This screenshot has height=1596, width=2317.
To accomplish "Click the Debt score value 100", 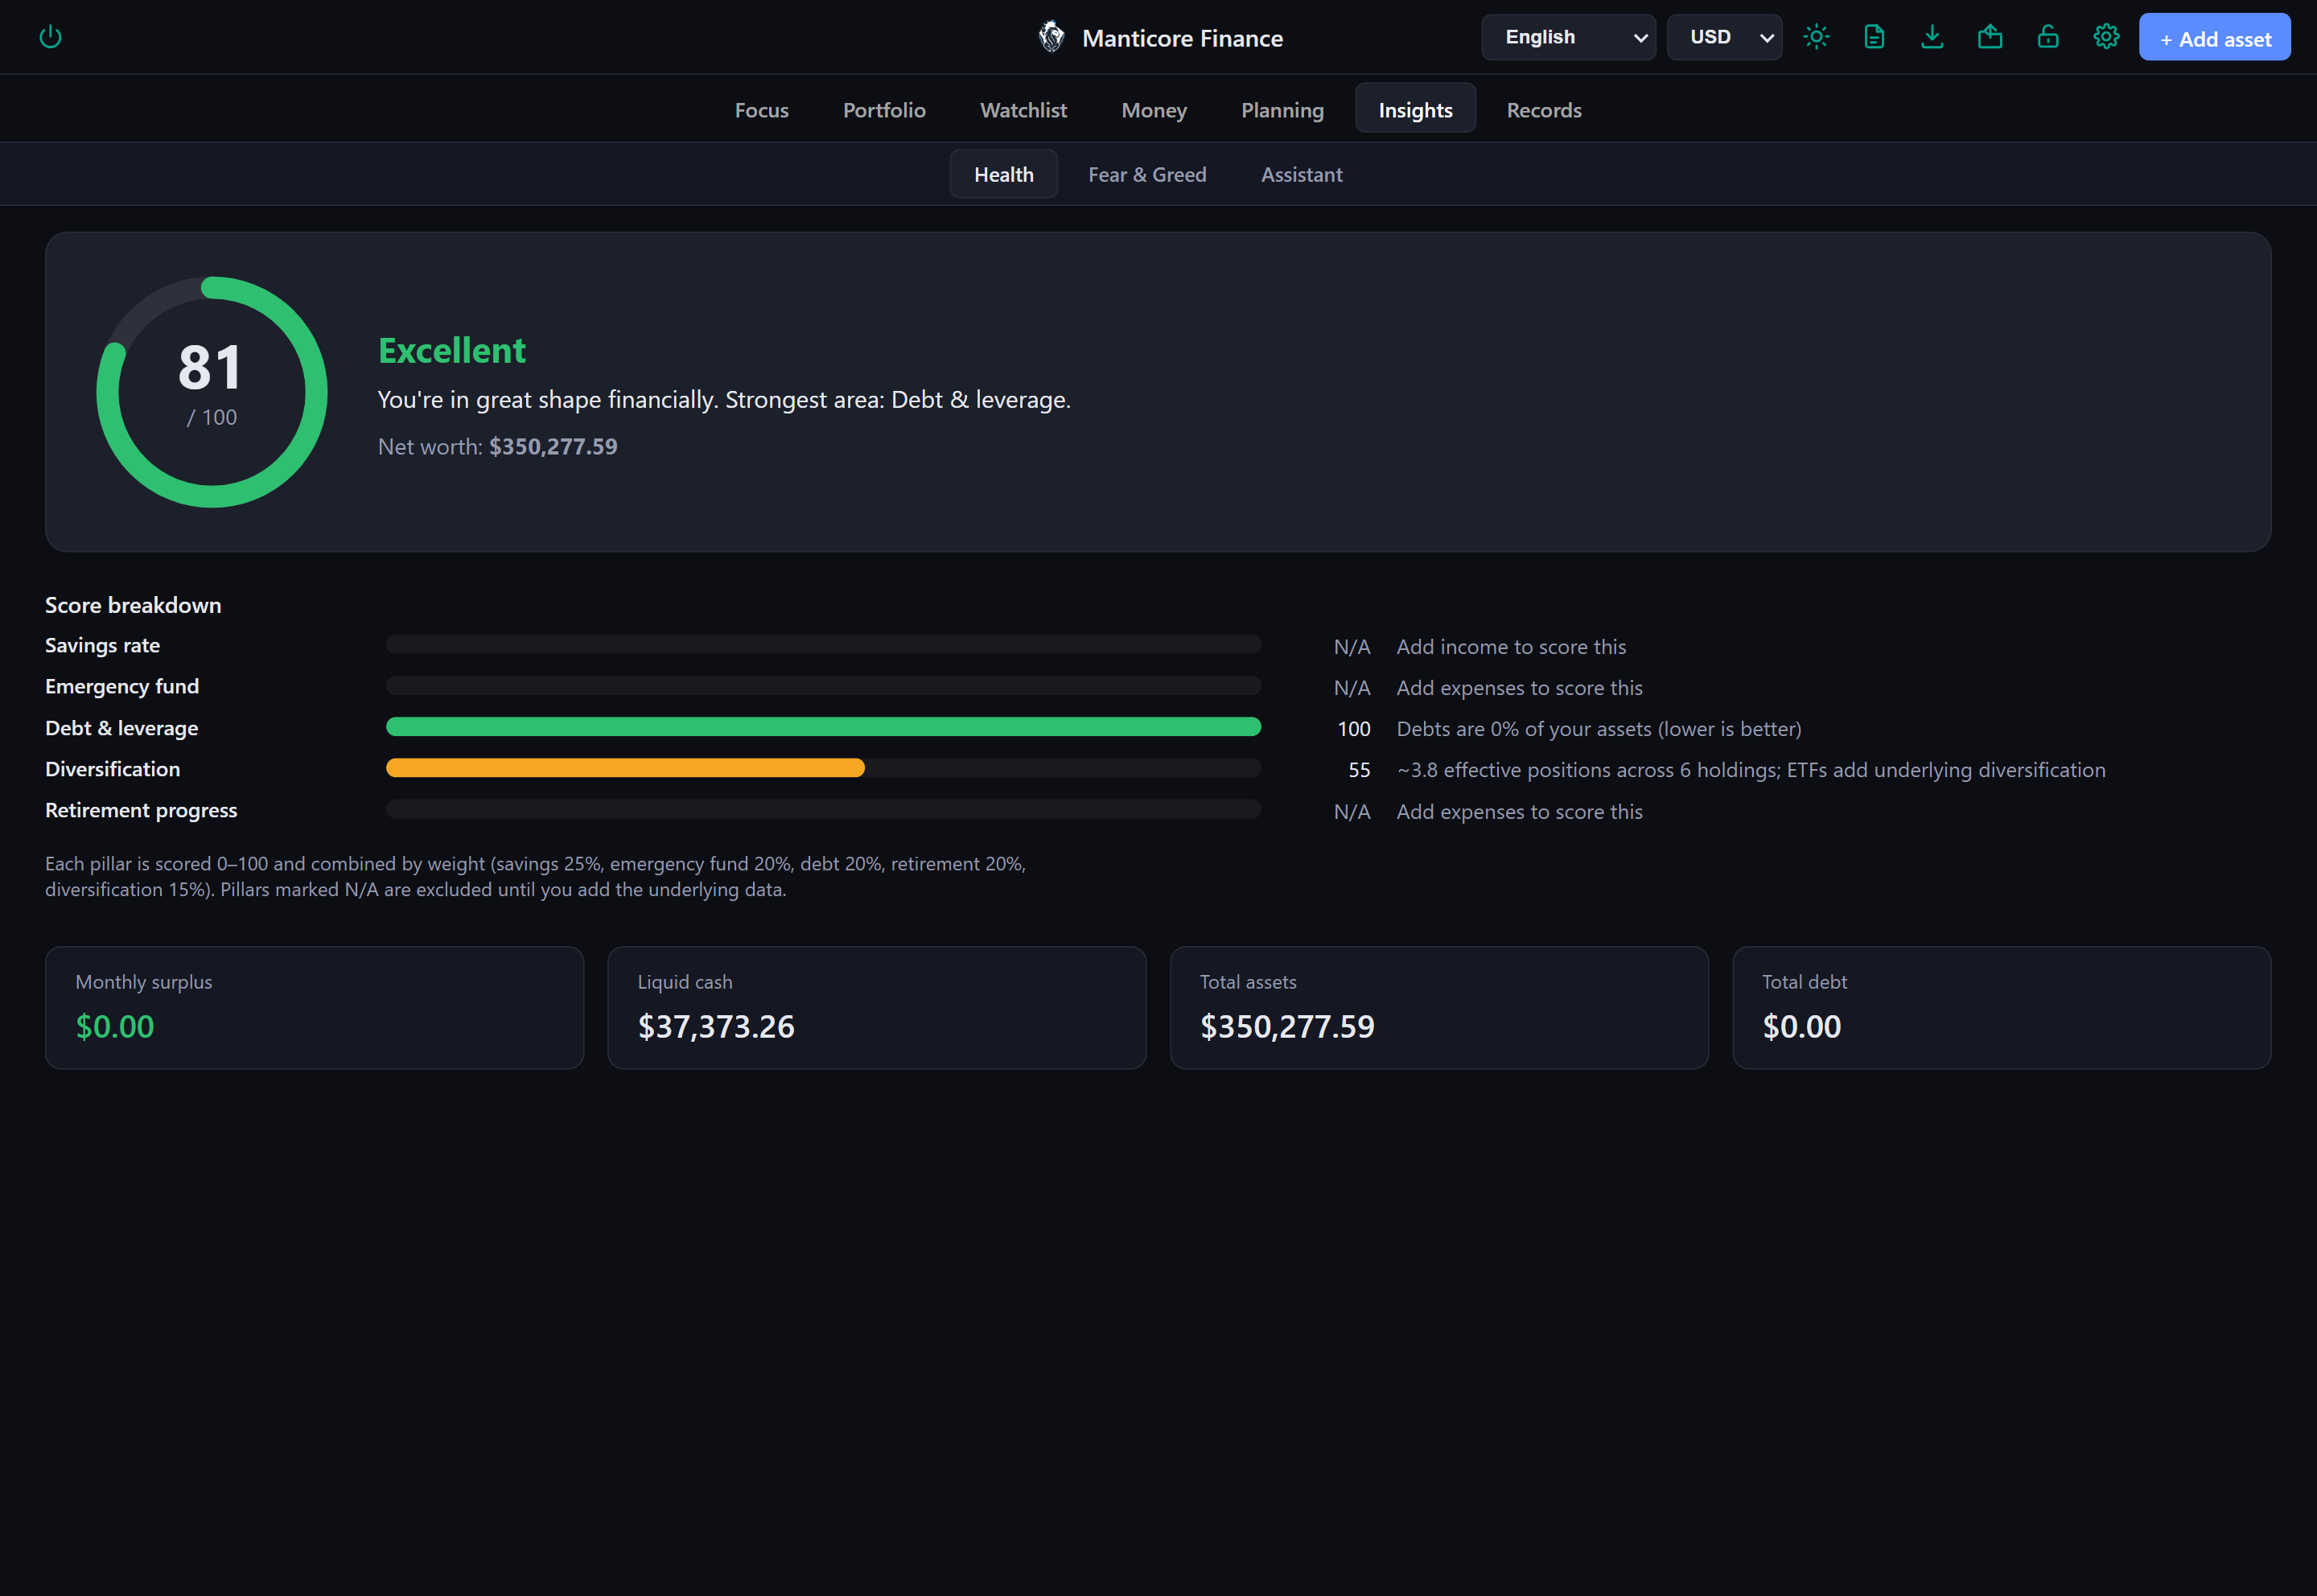I will (x=1354, y=729).
